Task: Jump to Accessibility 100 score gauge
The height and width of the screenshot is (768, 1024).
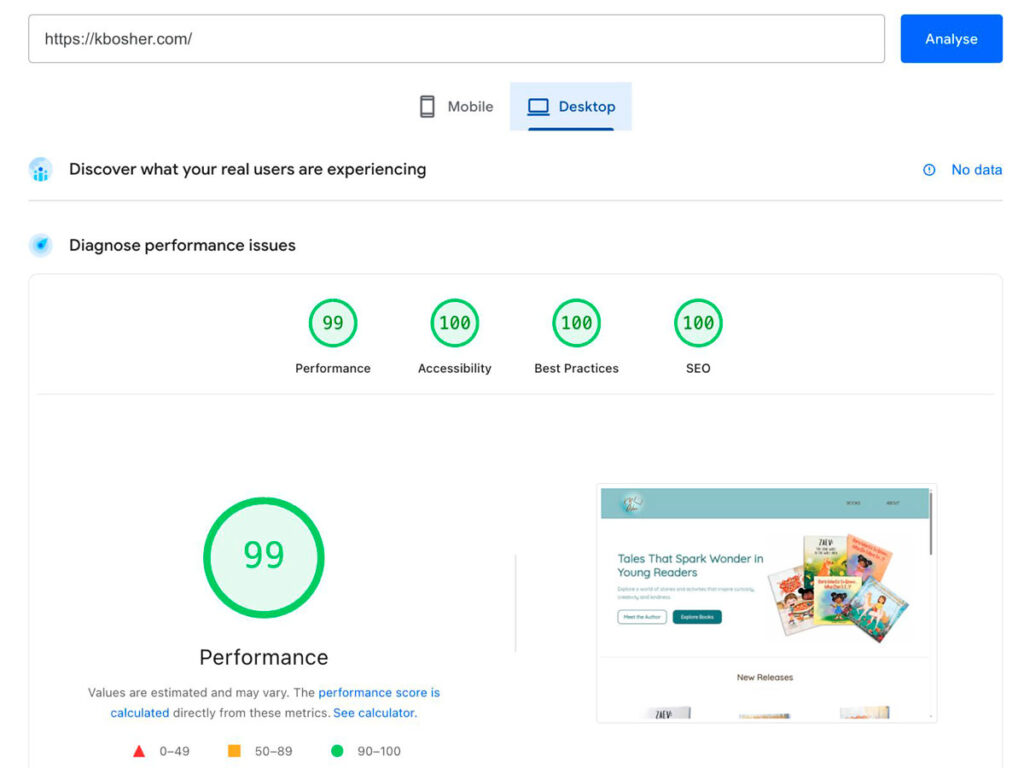Action: [x=455, y=323]
